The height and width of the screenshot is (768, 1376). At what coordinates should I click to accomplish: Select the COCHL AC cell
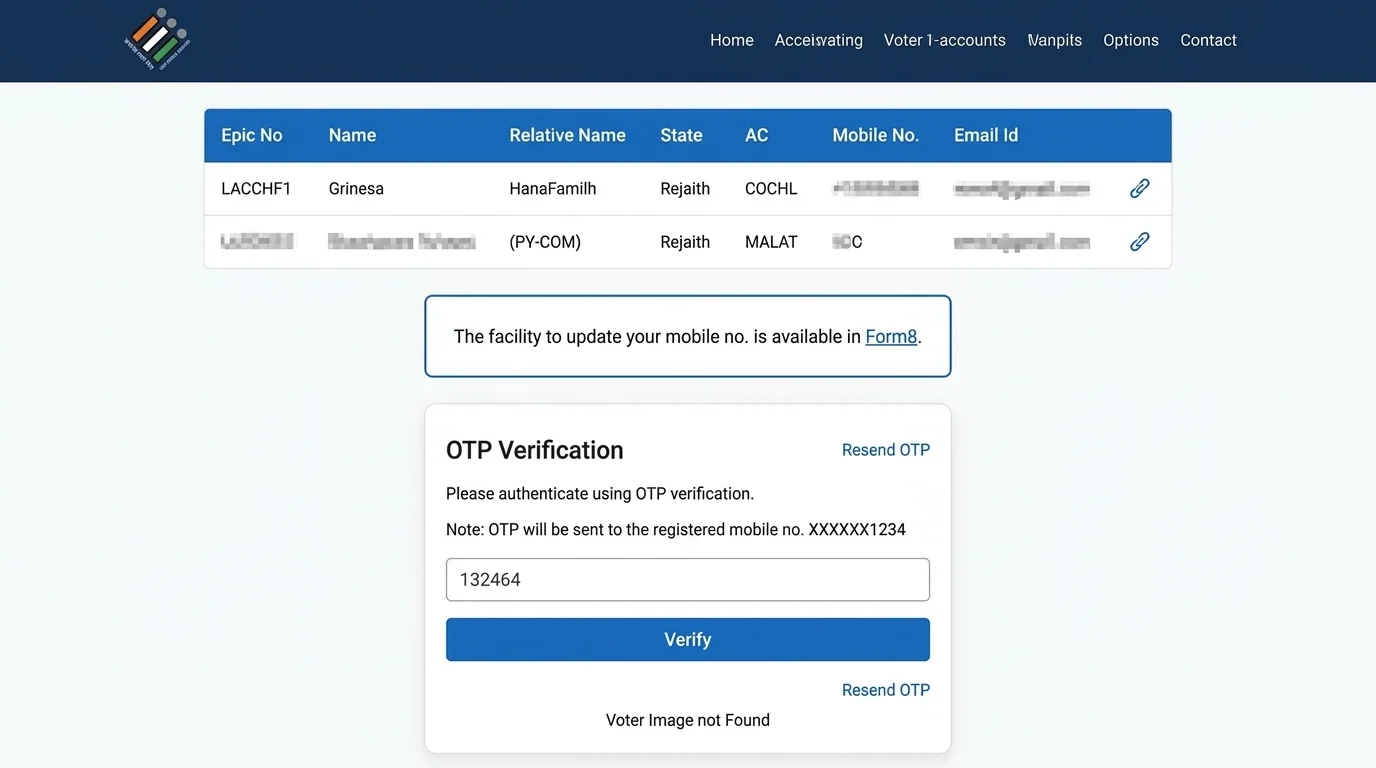point(771,189)
